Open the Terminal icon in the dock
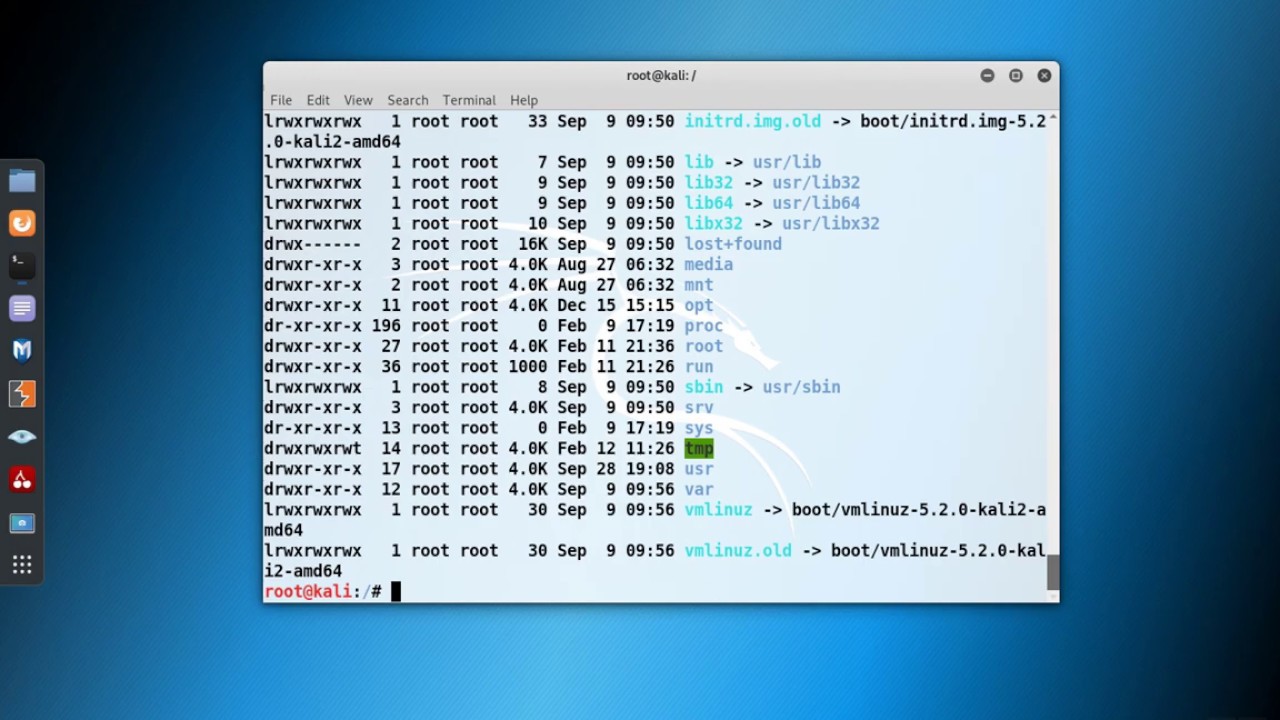The width and height of the screenshot is (1280, 720). tap(22, 265)
